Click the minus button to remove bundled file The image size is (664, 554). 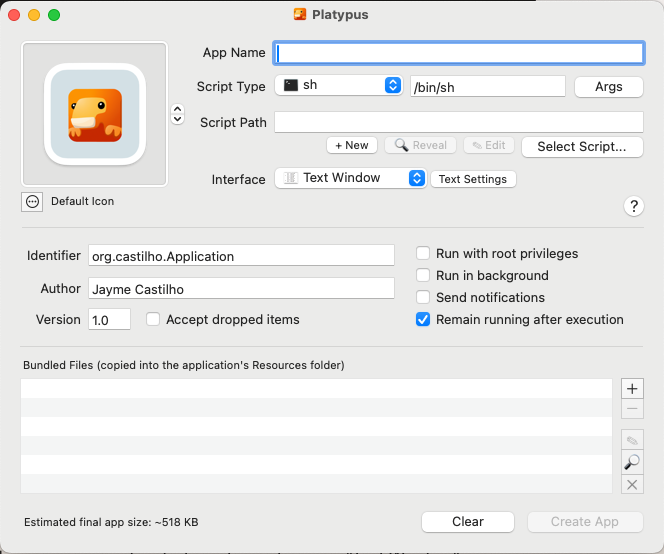[x=632, y=409]
